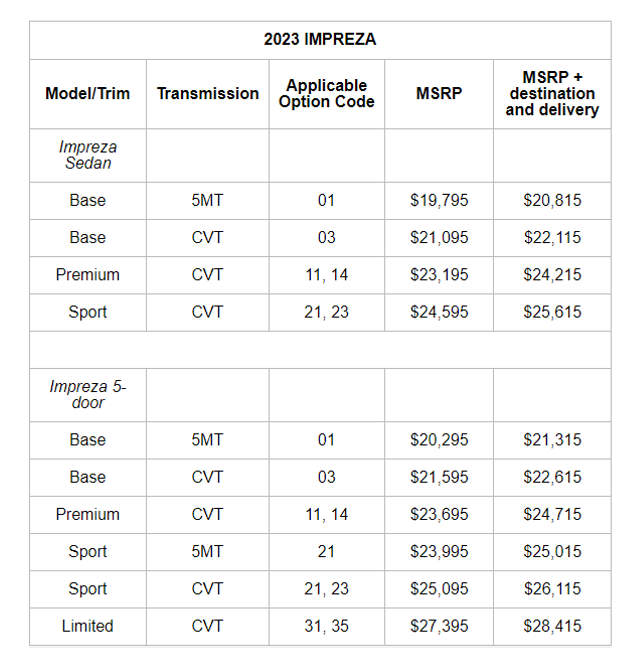Click the Transmission column header

(208, 94)
